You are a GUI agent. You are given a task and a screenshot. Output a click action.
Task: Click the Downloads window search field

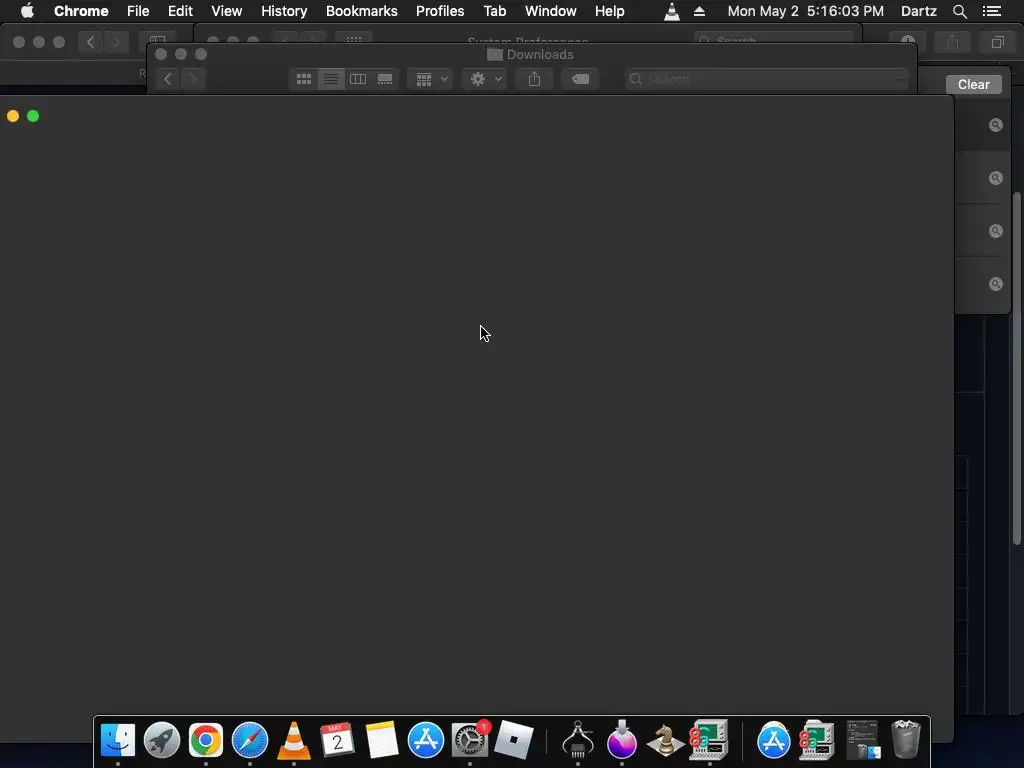point(767,79)
